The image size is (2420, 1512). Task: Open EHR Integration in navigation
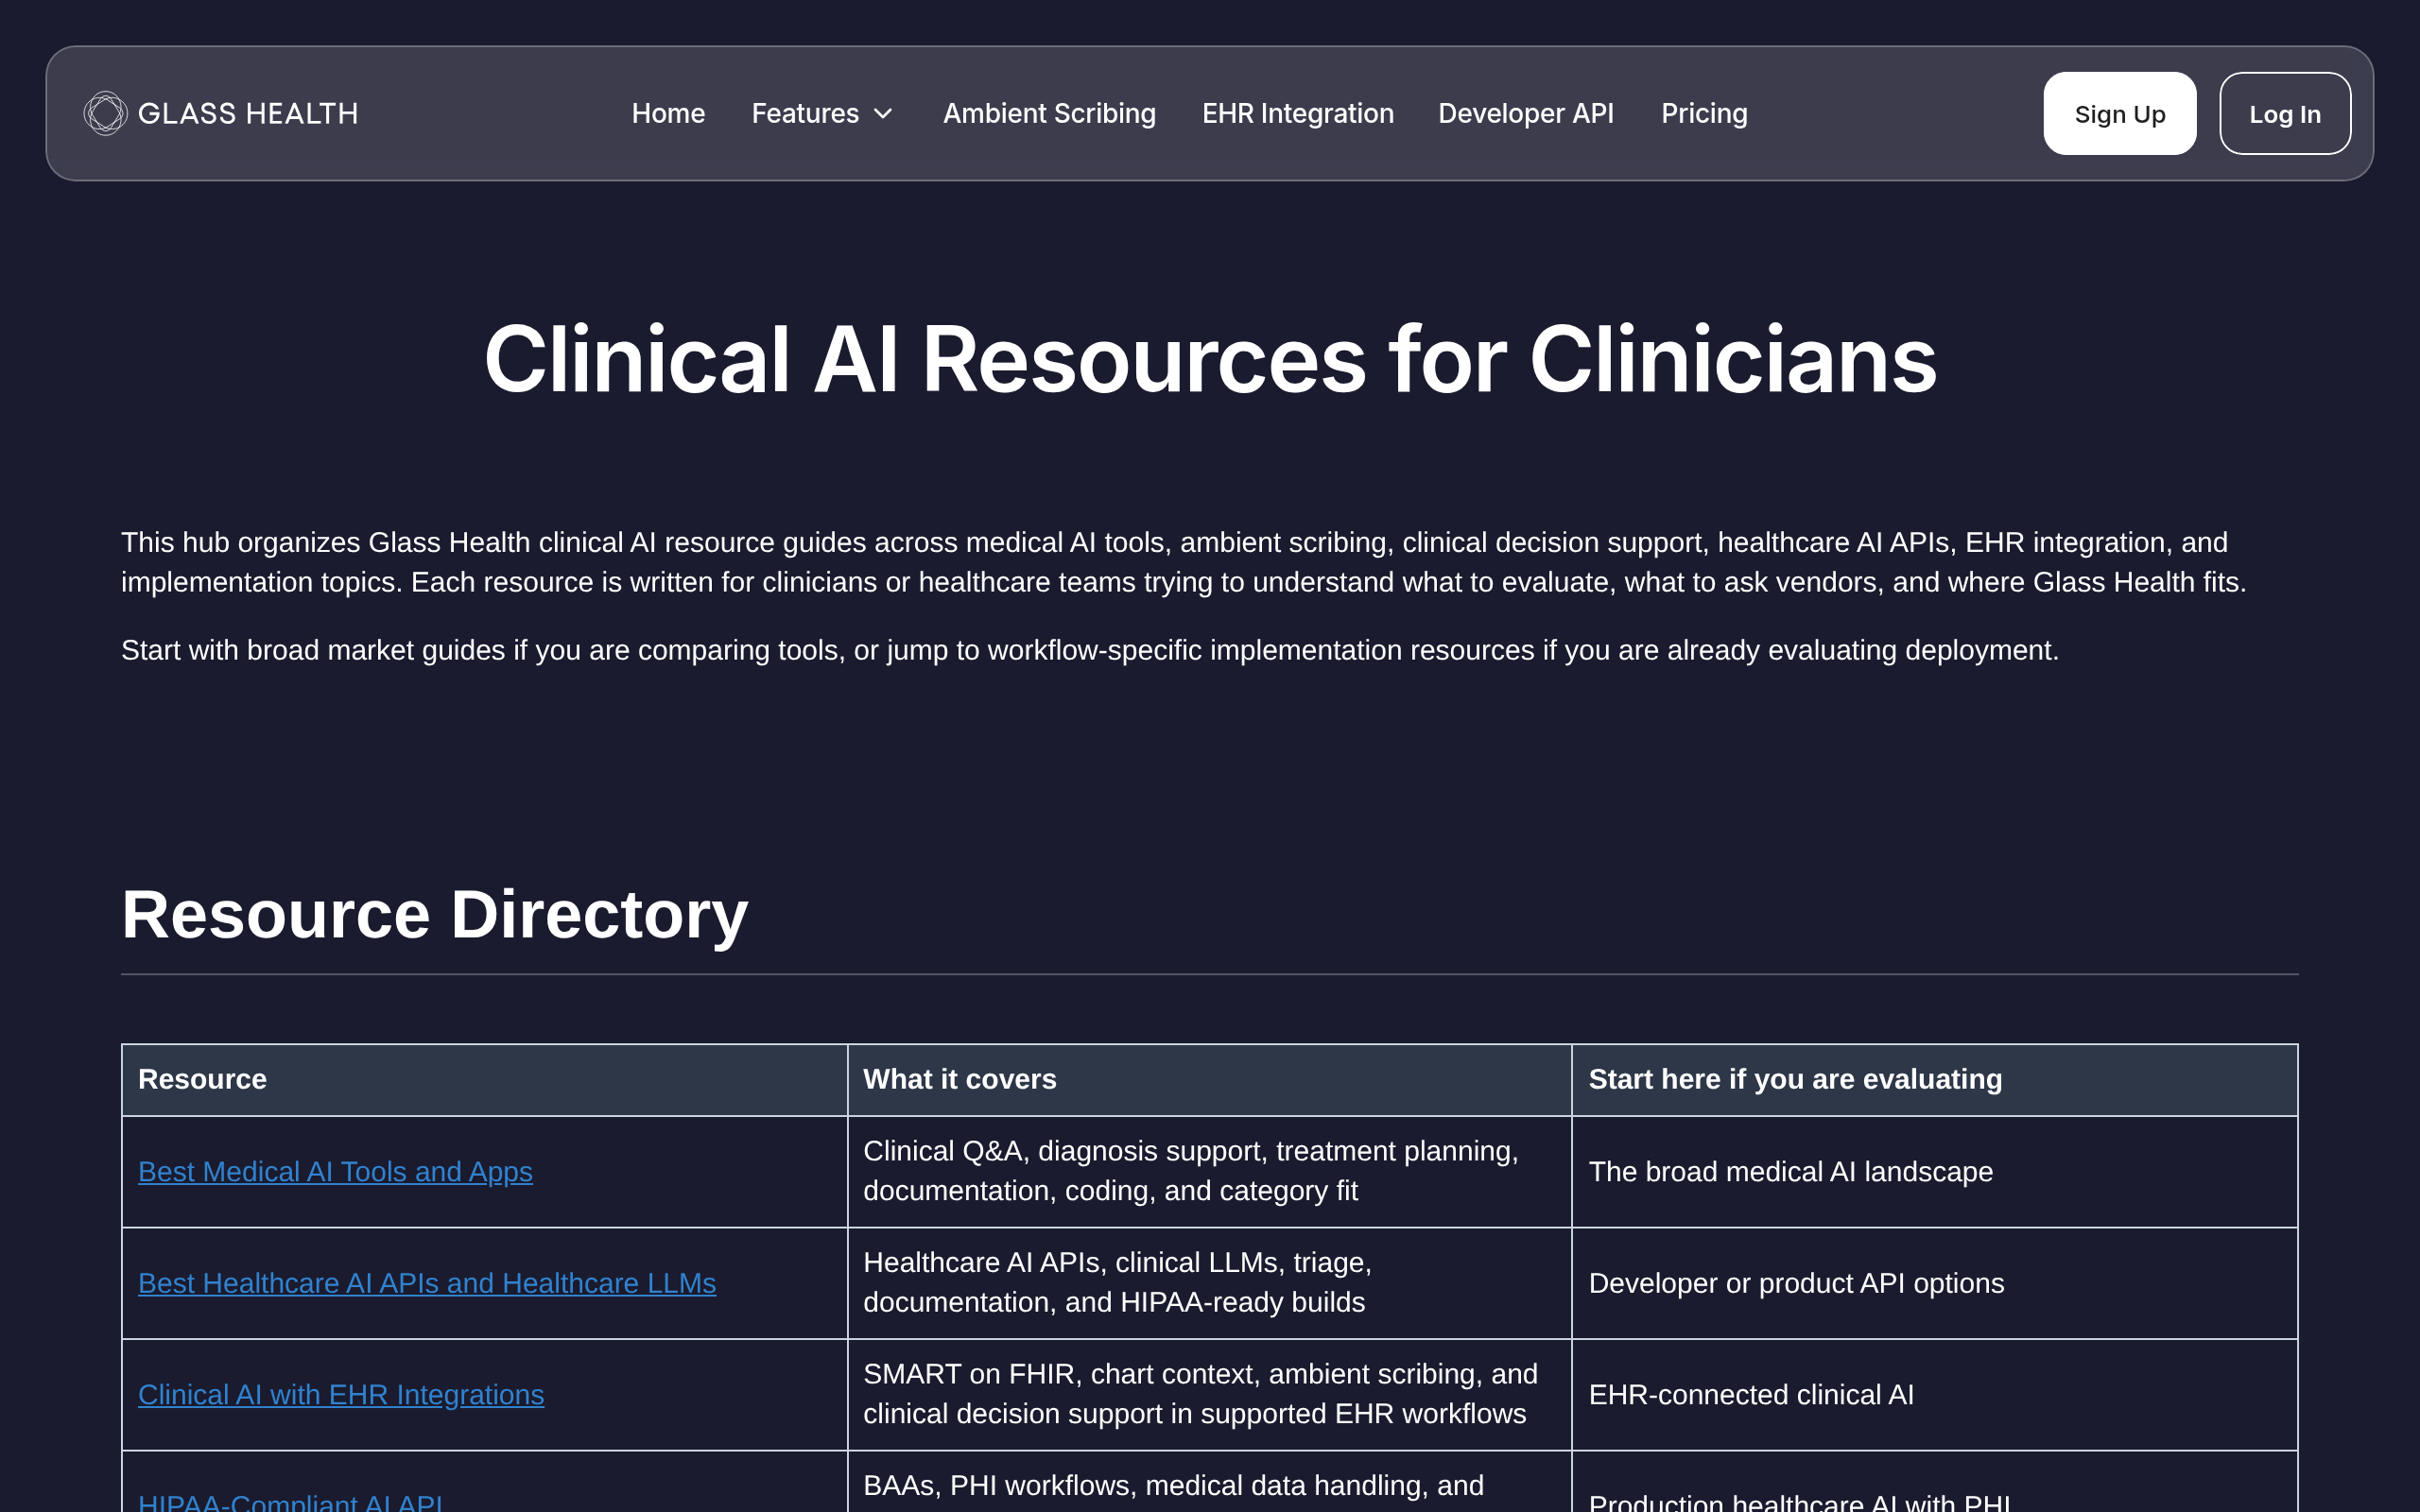coord(1297,113)
